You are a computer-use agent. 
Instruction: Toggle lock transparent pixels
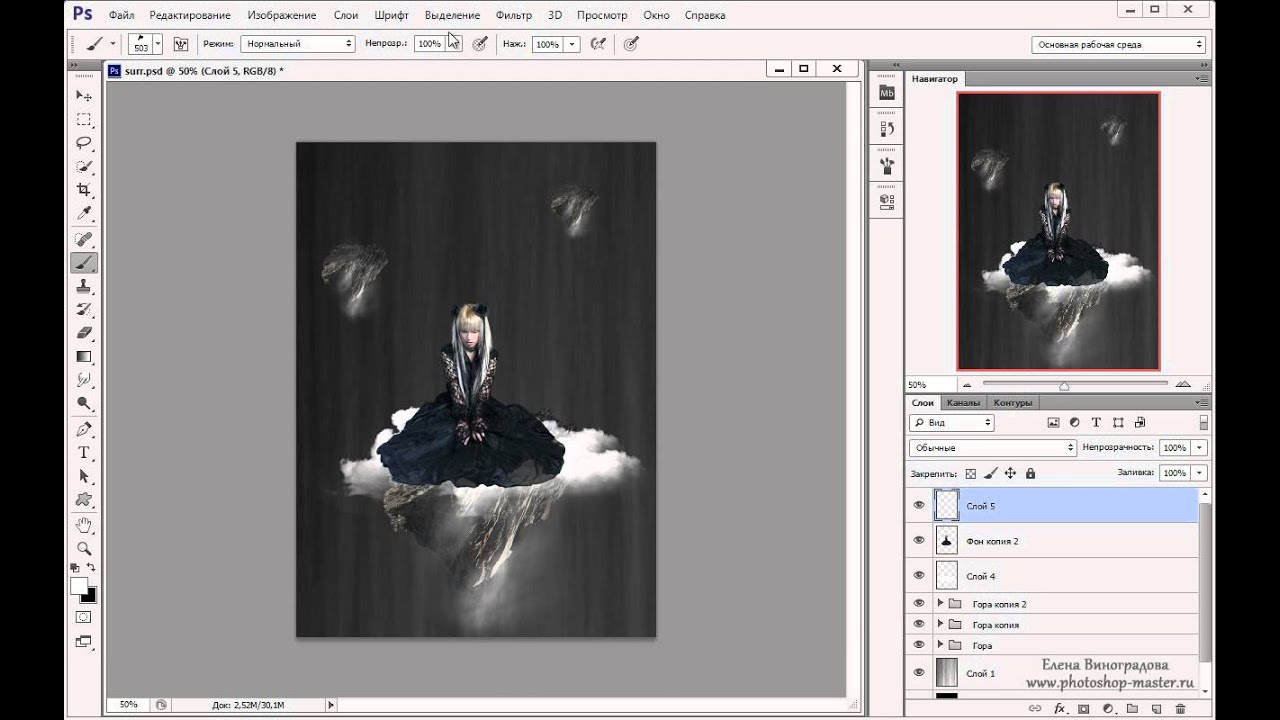[969, 473]
